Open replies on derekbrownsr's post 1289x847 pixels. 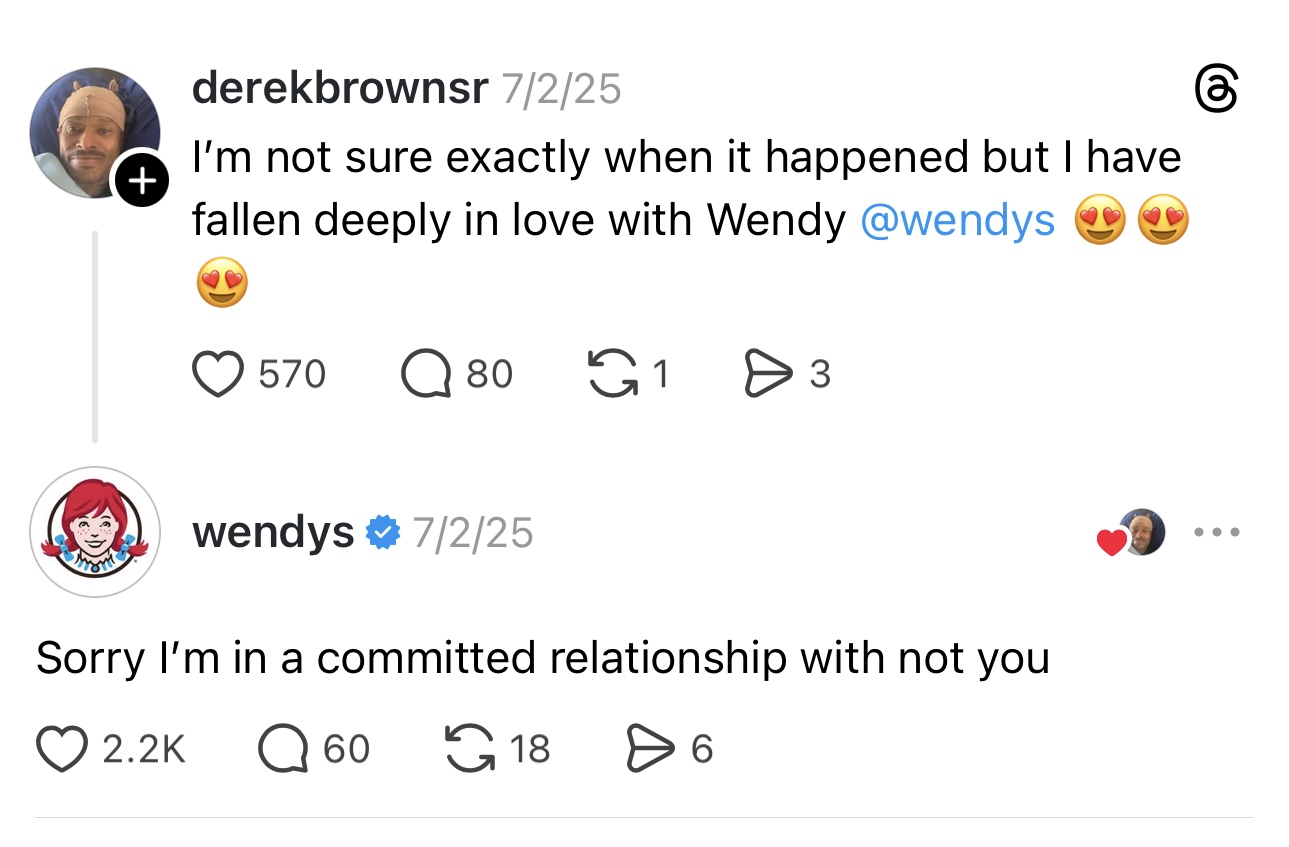tap(428, 374)
